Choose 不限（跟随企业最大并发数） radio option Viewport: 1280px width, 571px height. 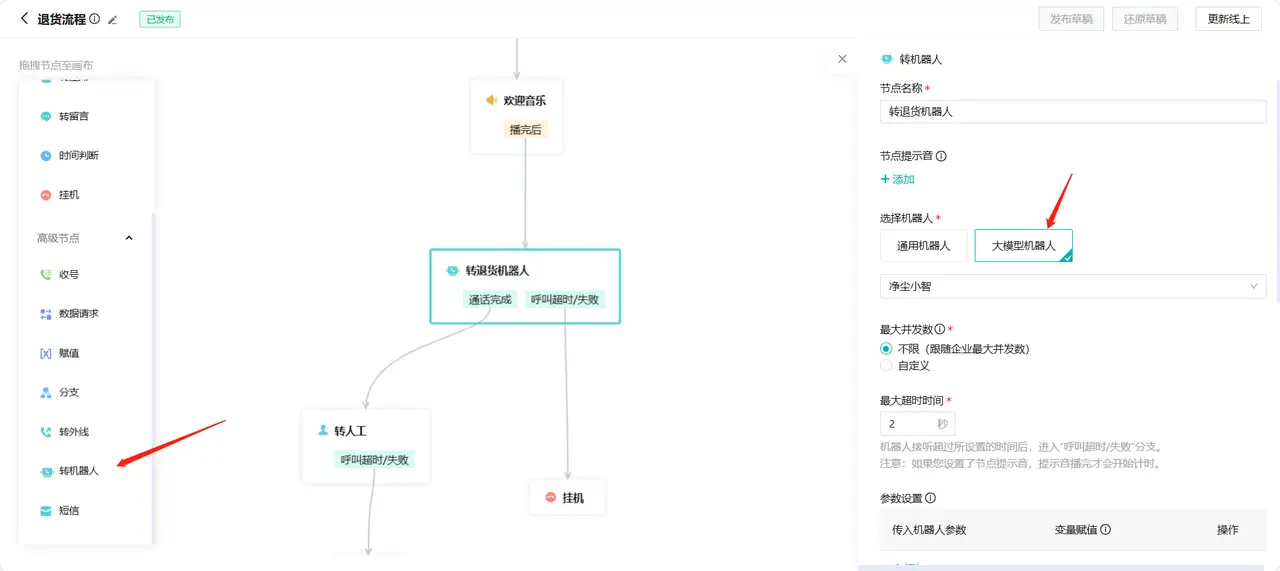coord(886,349)
